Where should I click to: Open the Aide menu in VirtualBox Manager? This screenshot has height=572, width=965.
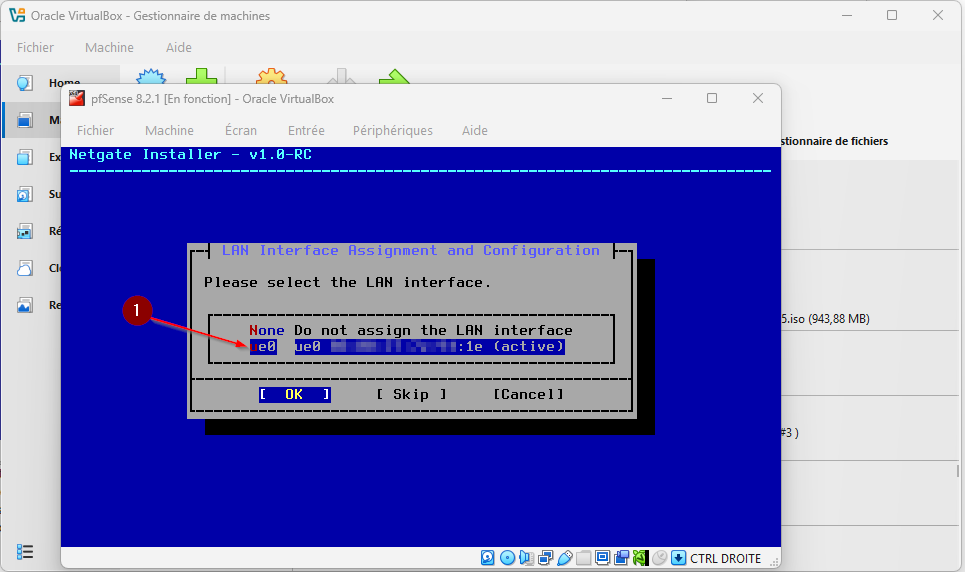[178, 47]
